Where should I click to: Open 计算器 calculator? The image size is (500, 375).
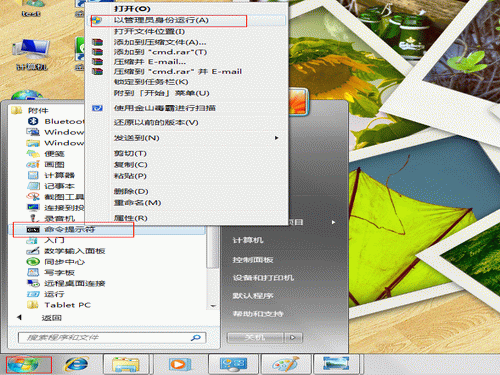[x=51, y=175]
